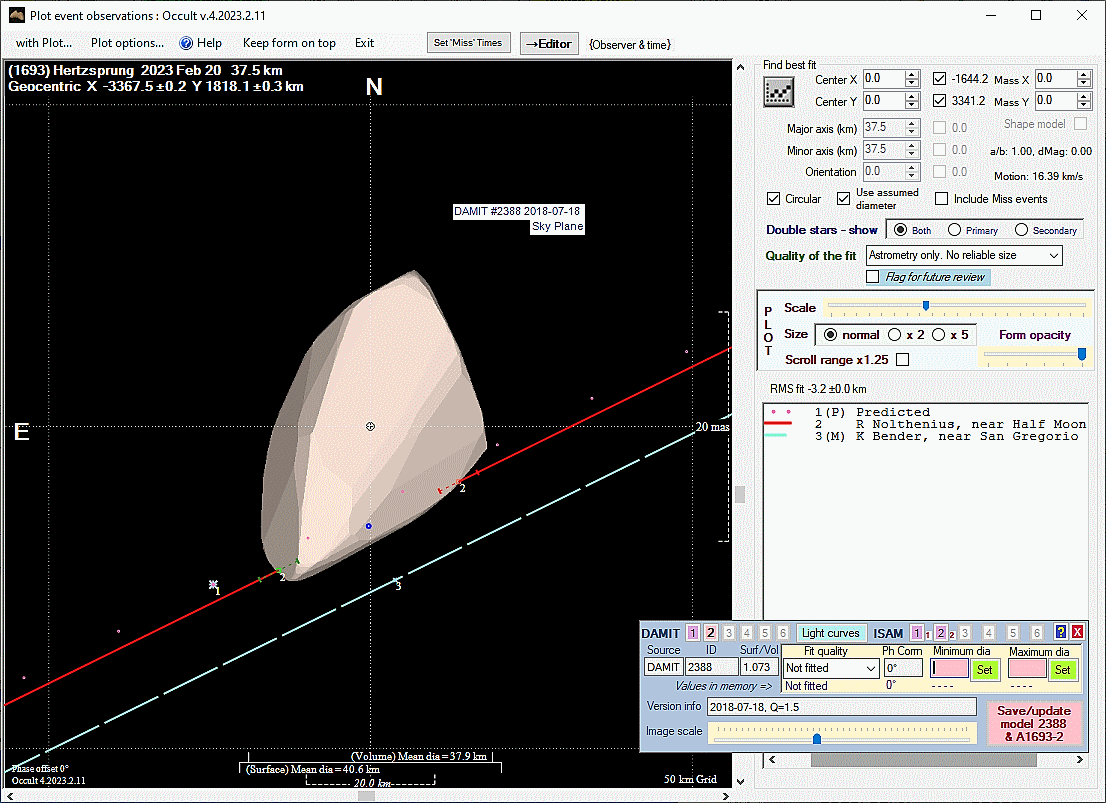Open shape model help question-mark icon
The image size is (1106, 803).
pos(1061,632)
